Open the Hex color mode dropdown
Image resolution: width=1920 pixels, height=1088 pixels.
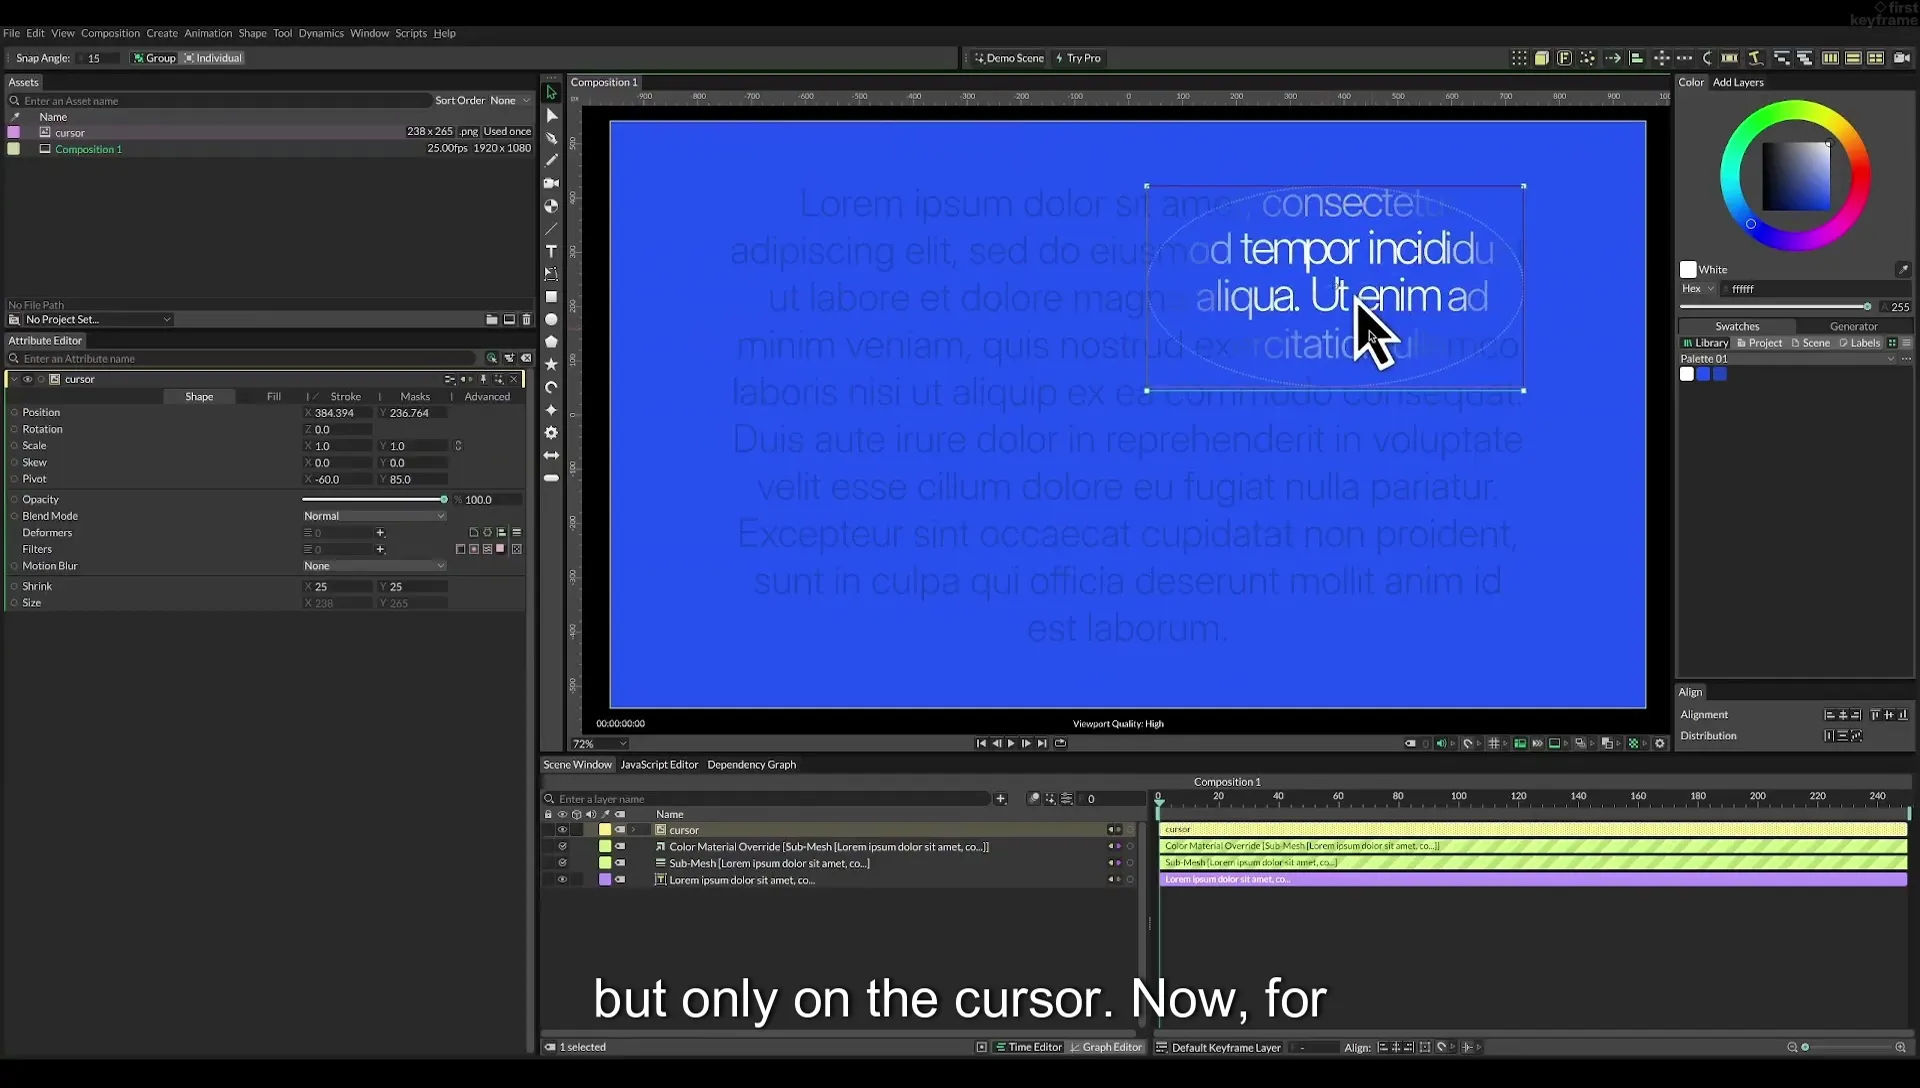click(x=1698, y=289)
